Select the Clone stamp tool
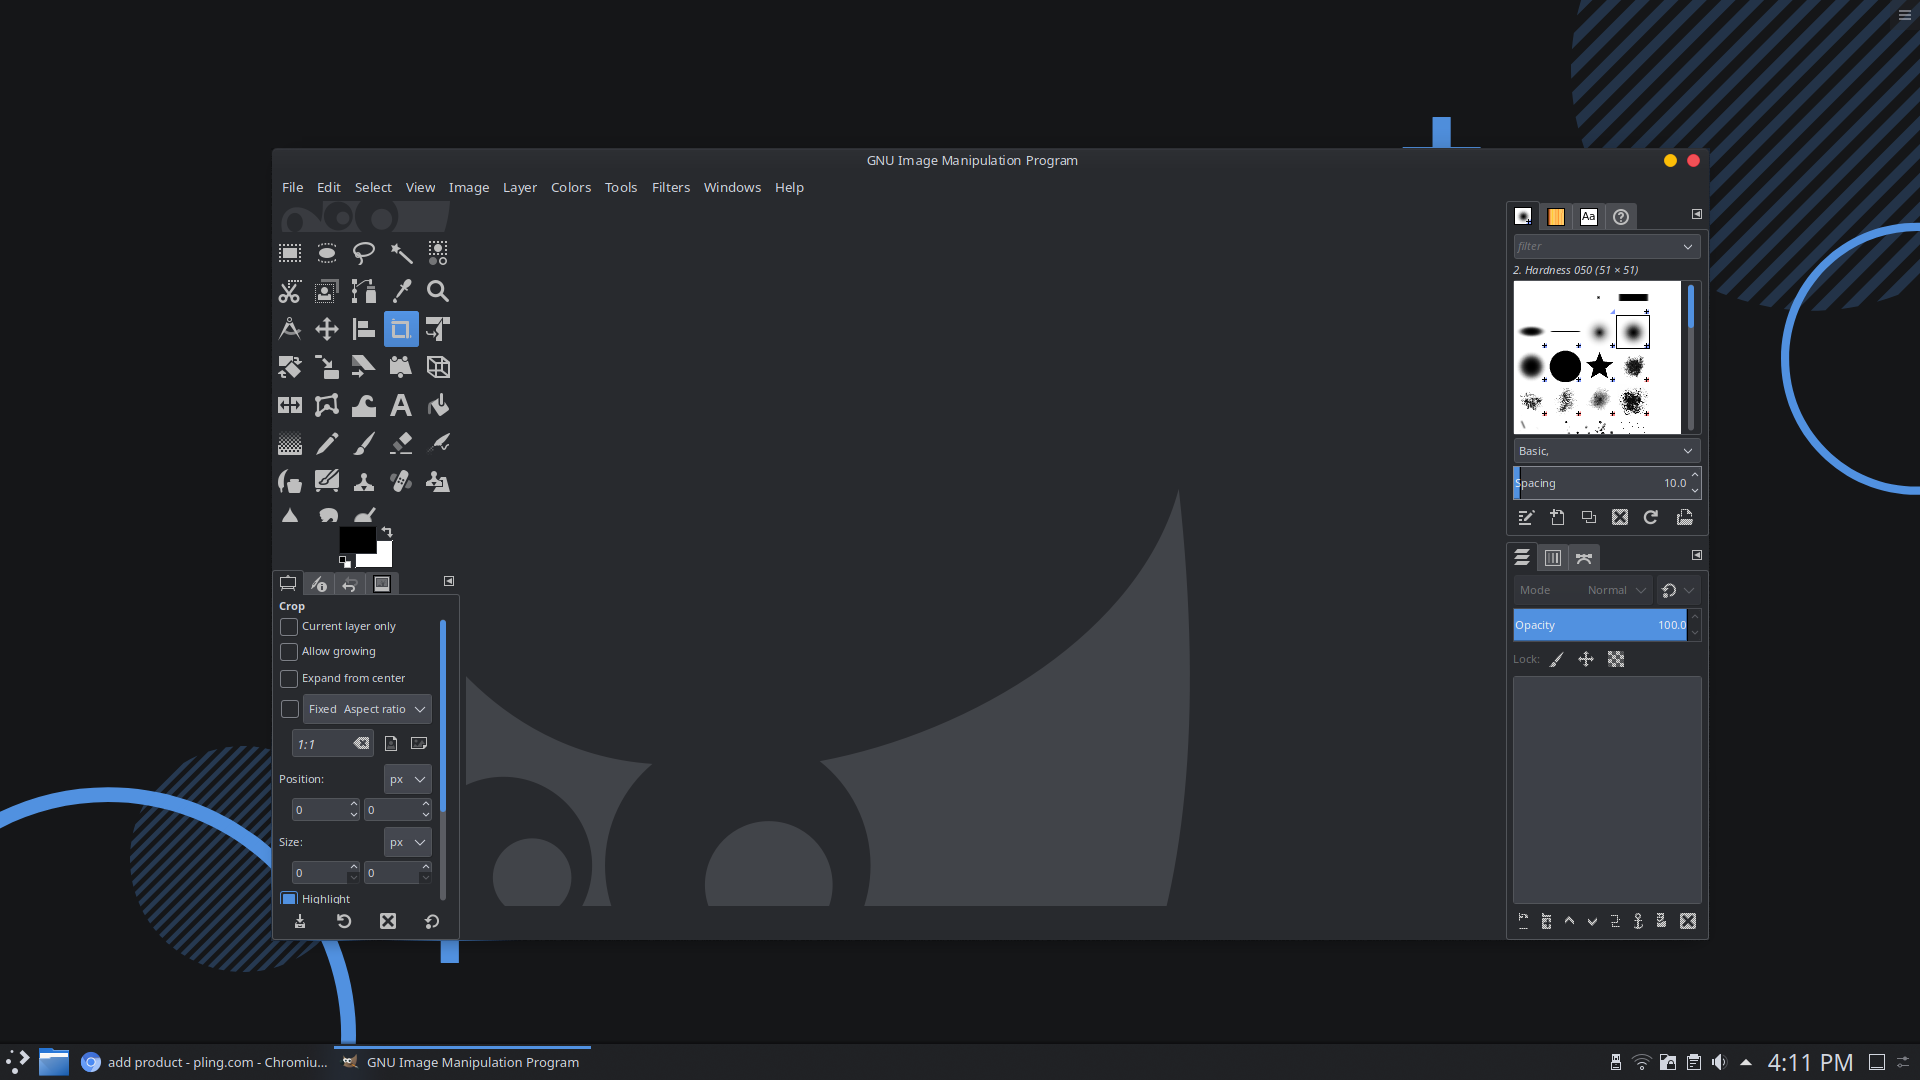This screenshot has height=1080, width=1920. click(364, 482)
